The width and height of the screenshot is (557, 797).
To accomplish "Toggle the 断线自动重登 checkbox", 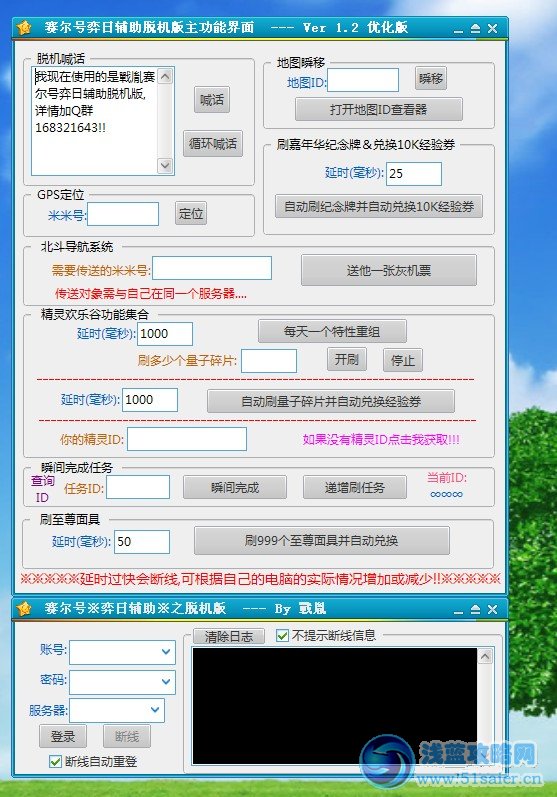I will click(55, 761).
